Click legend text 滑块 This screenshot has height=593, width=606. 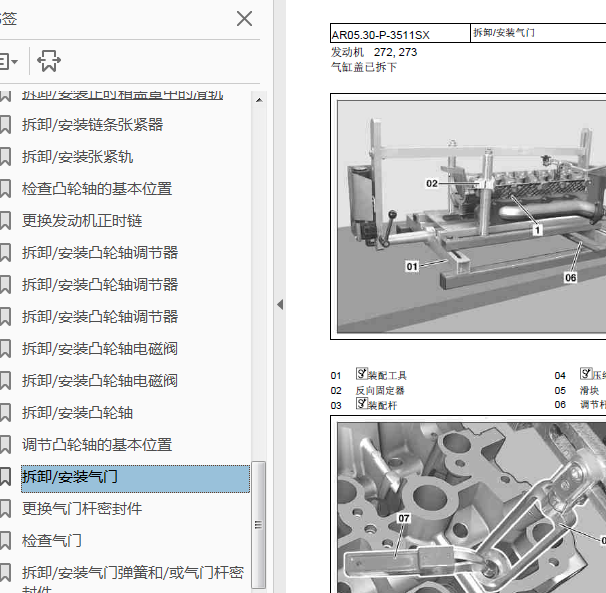pos(589,390)
